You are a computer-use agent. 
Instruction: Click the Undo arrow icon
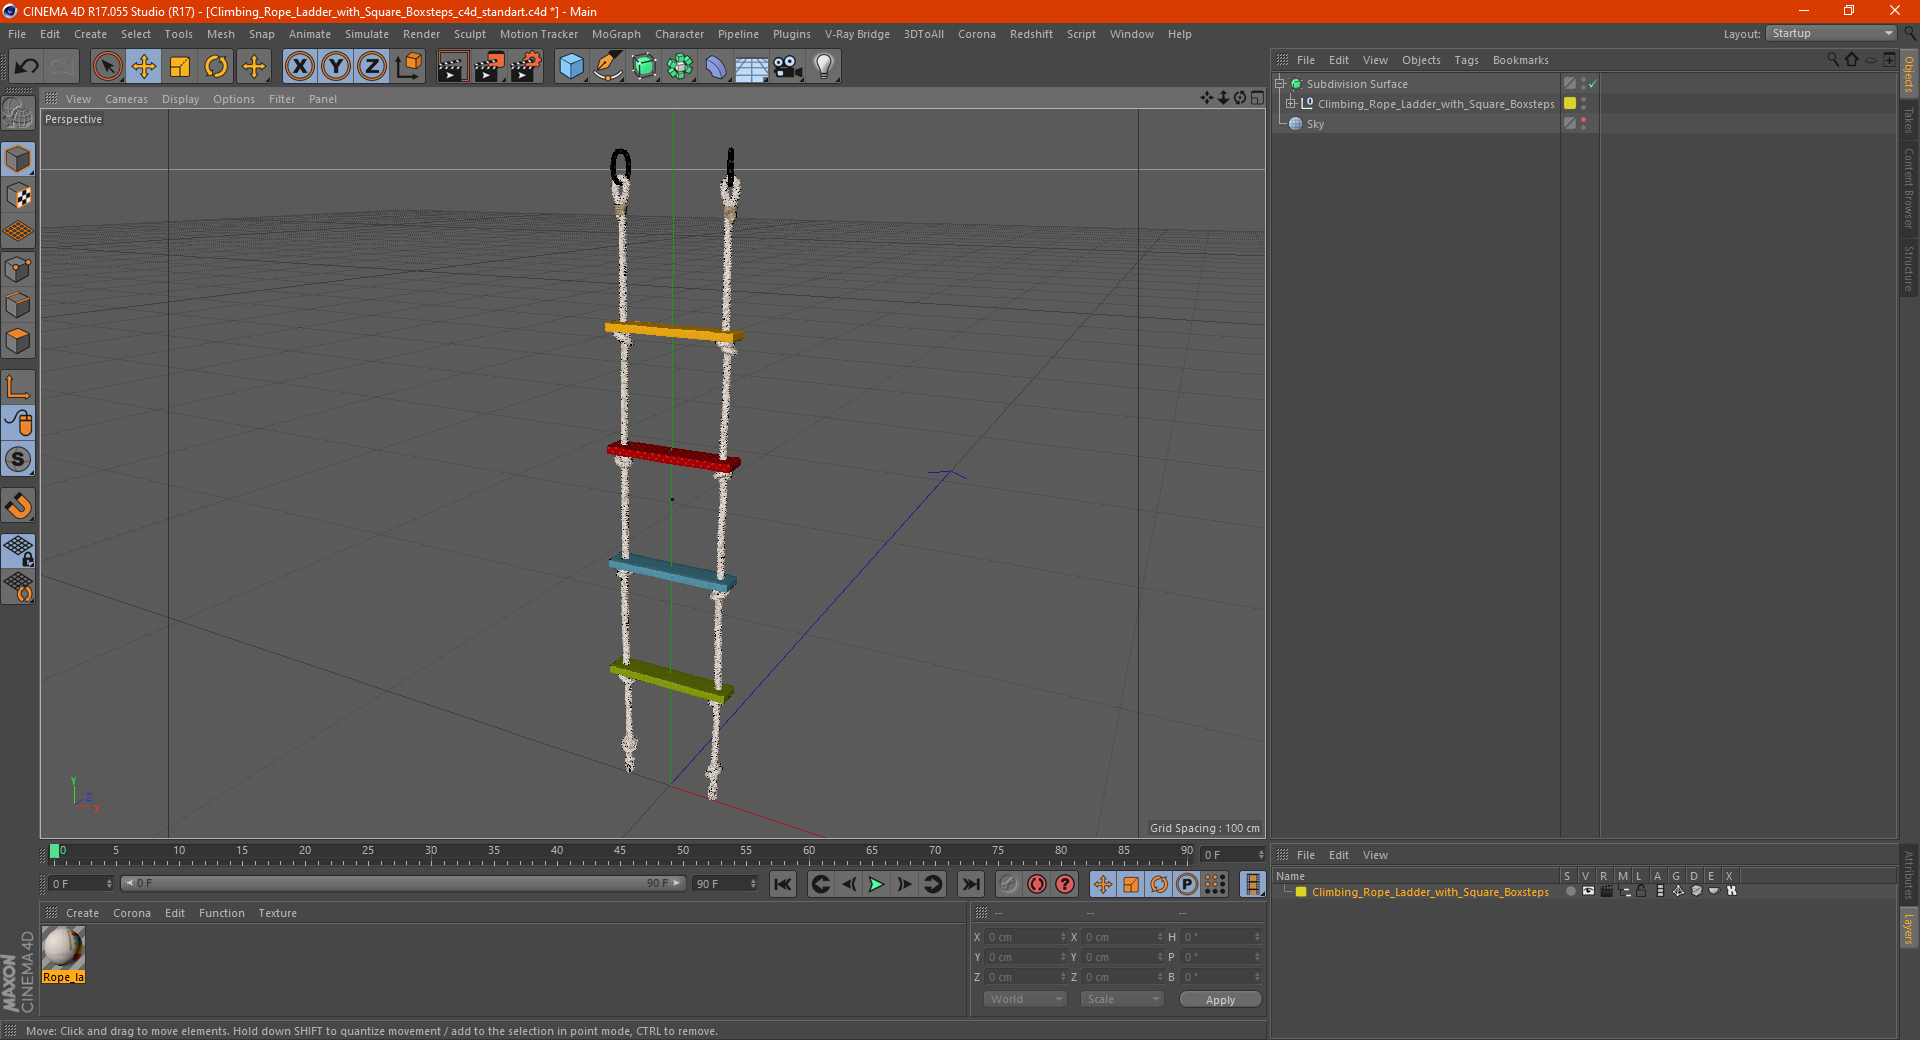coord(26,67)
